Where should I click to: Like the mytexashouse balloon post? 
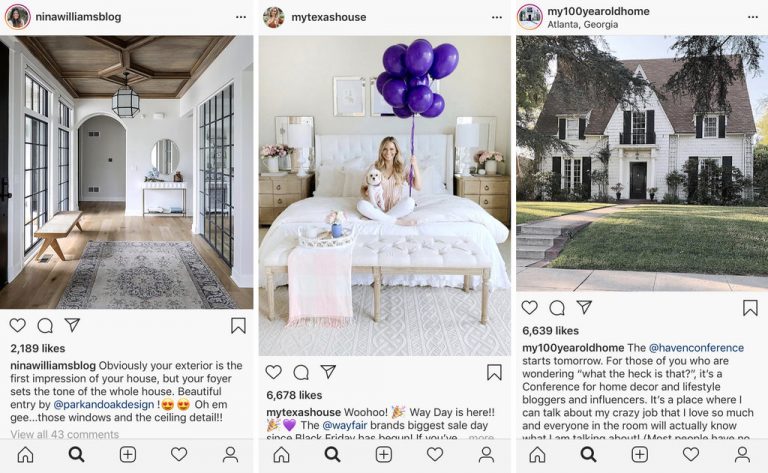tap(273, 372)
